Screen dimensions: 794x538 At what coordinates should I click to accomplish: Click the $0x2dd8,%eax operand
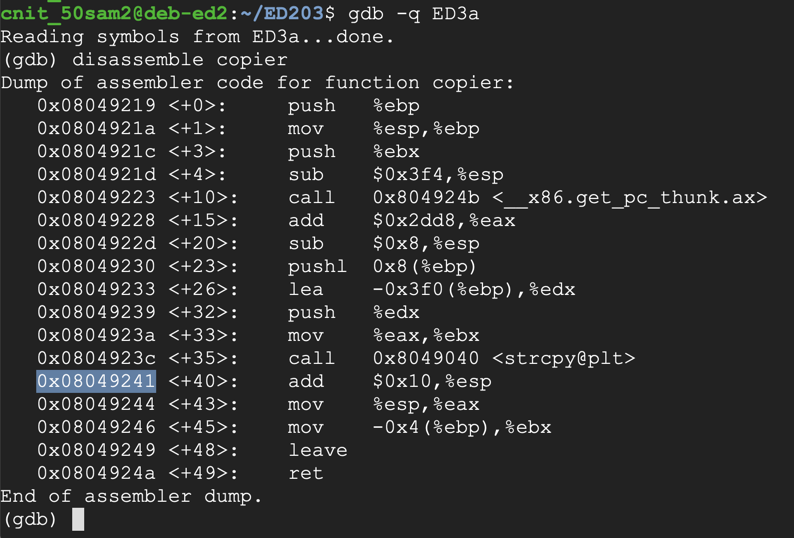[x=443, y=220]
